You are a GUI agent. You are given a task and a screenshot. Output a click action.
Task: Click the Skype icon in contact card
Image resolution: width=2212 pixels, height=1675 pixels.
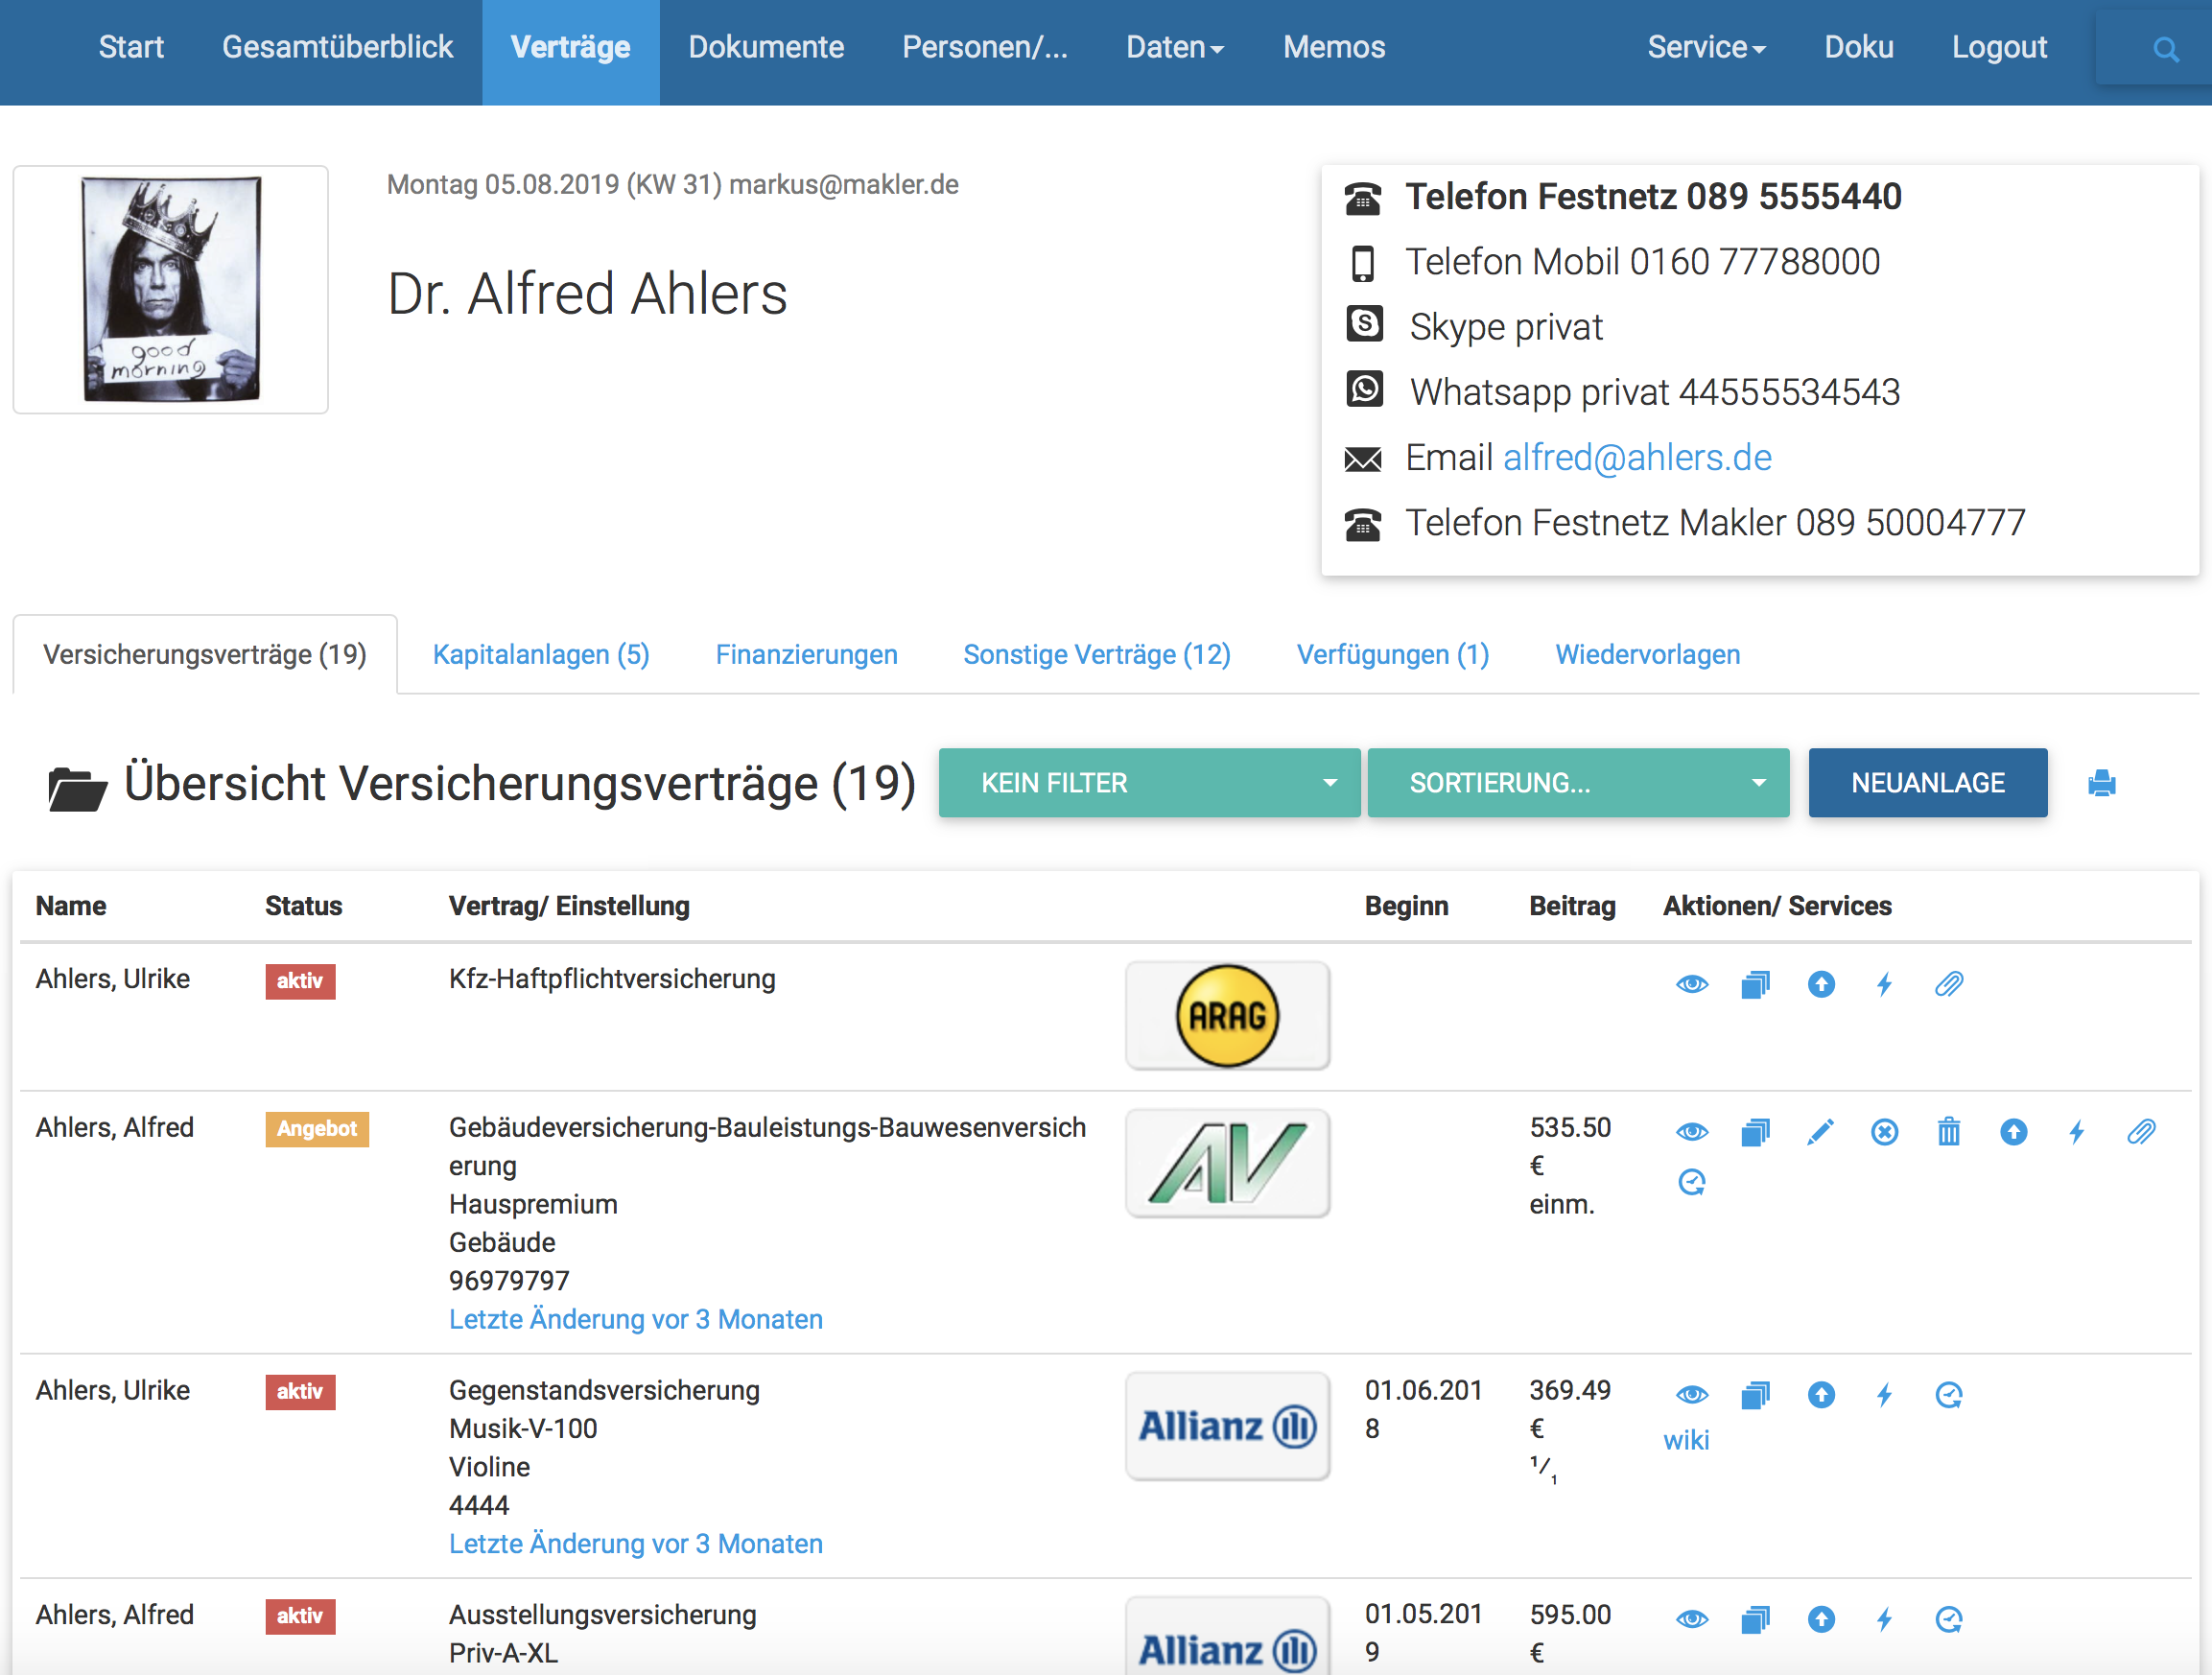pos(1365,324)
